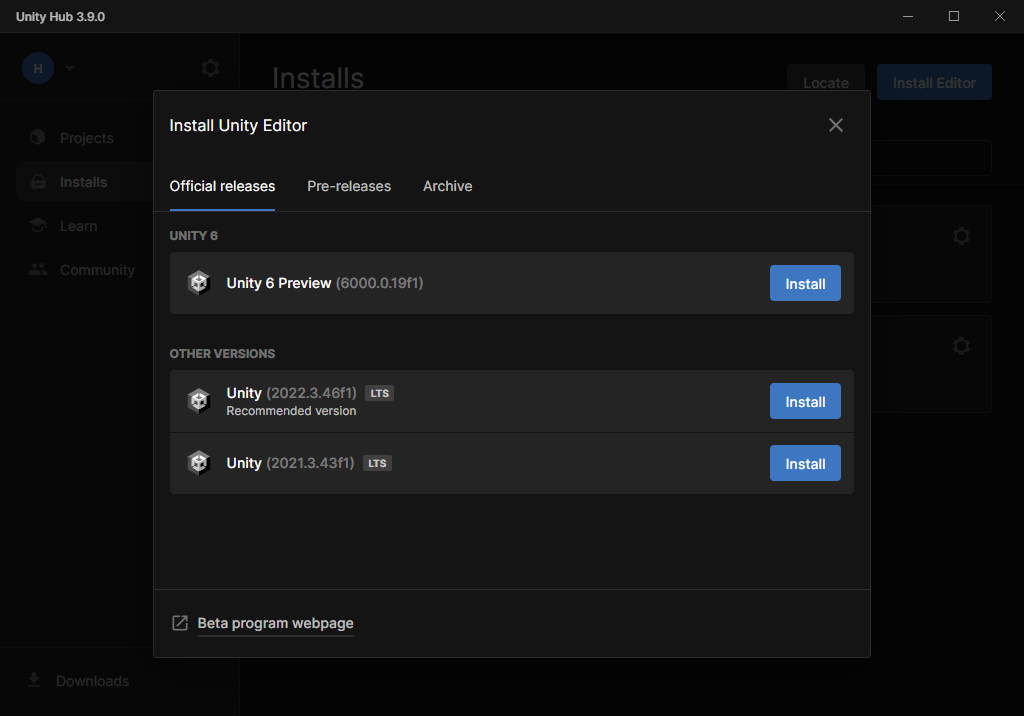This screenshot has width=1024, height=716.
Task: Click the Unity cube icon for 2021.3.43f1
Action: [199, 463]
